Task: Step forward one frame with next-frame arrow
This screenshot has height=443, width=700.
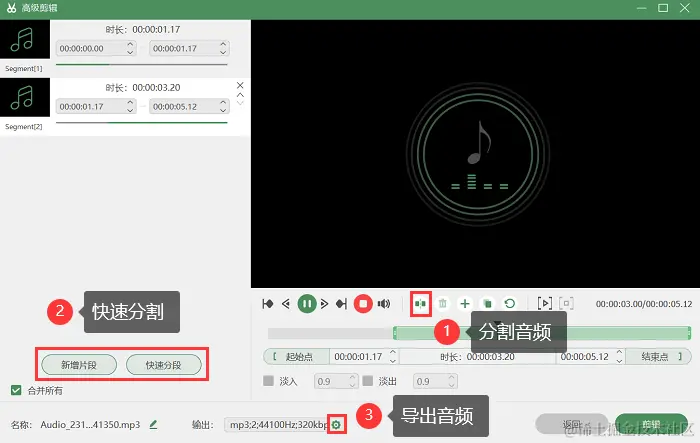Action: (x=325, y=304)
